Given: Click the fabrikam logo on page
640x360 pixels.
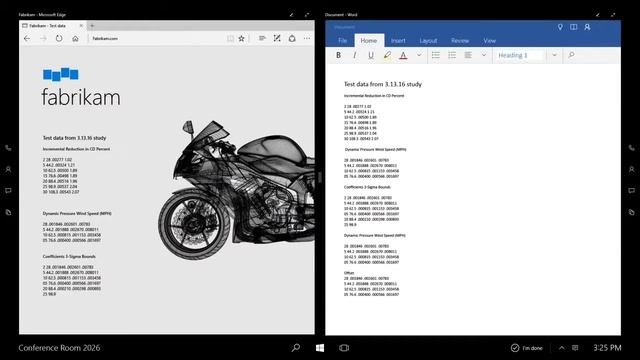Looking at the screenshot, I should [81, 87].
